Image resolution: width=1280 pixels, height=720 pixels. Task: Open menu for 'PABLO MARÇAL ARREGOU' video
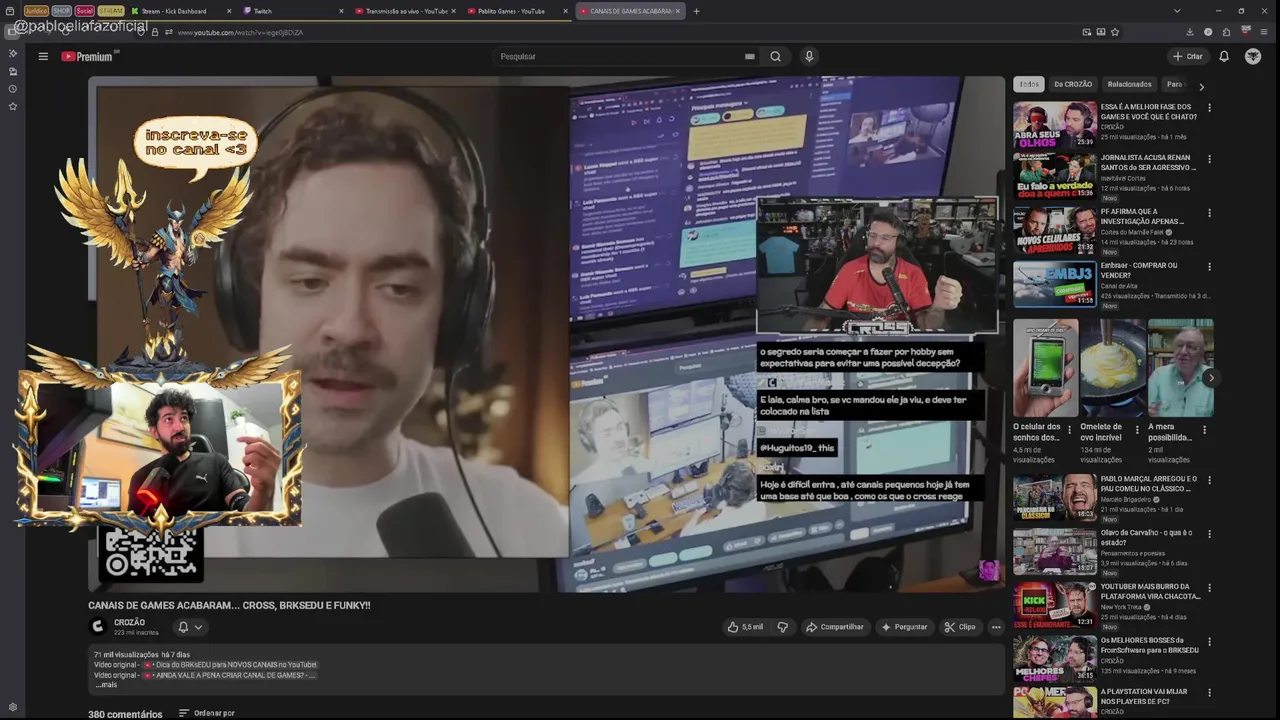pyautogui.click(x=1209, y=480)
